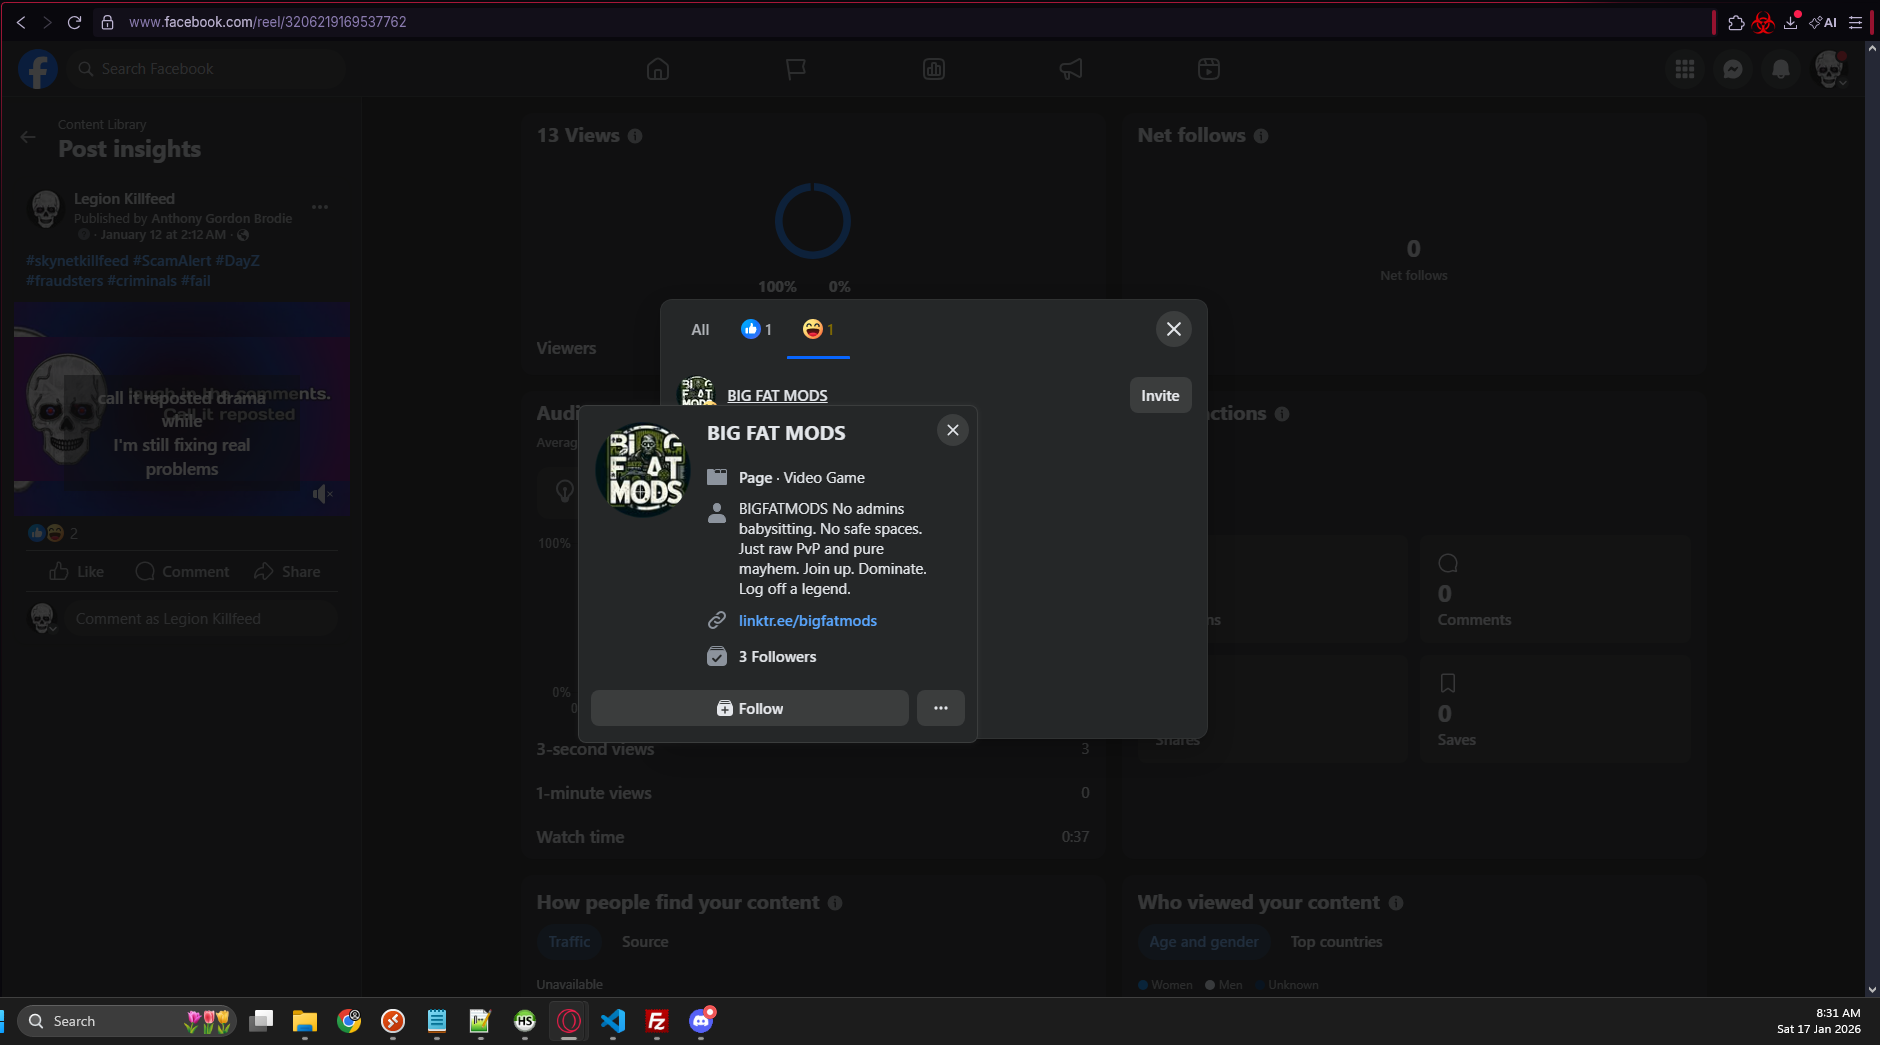Like the Legion Killfeed post
Viewport: 1880px width, 1045px height.
point(77,572)
